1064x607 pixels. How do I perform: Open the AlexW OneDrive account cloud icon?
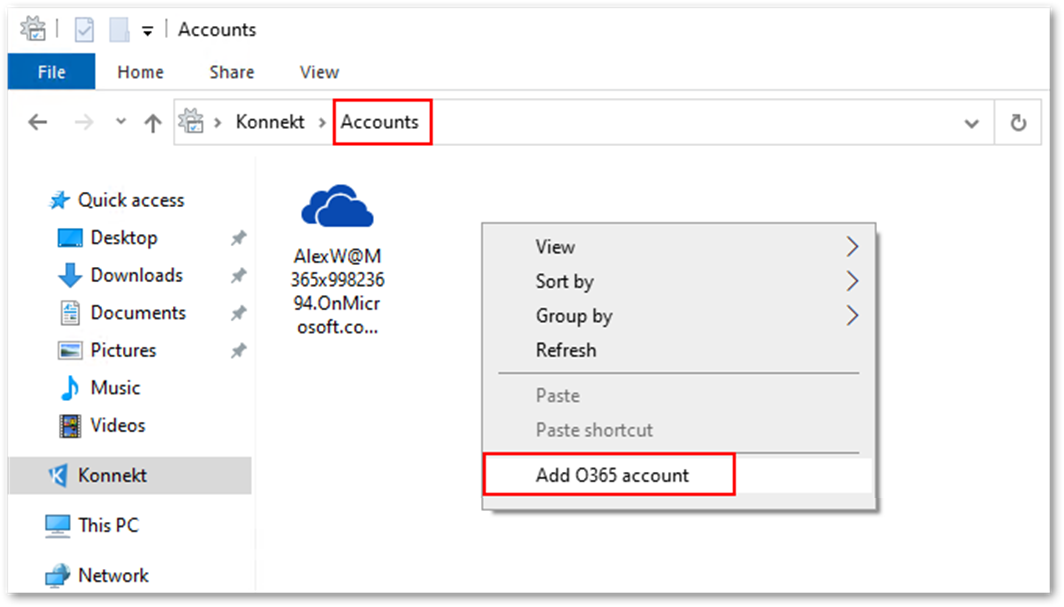pos(337,206)
